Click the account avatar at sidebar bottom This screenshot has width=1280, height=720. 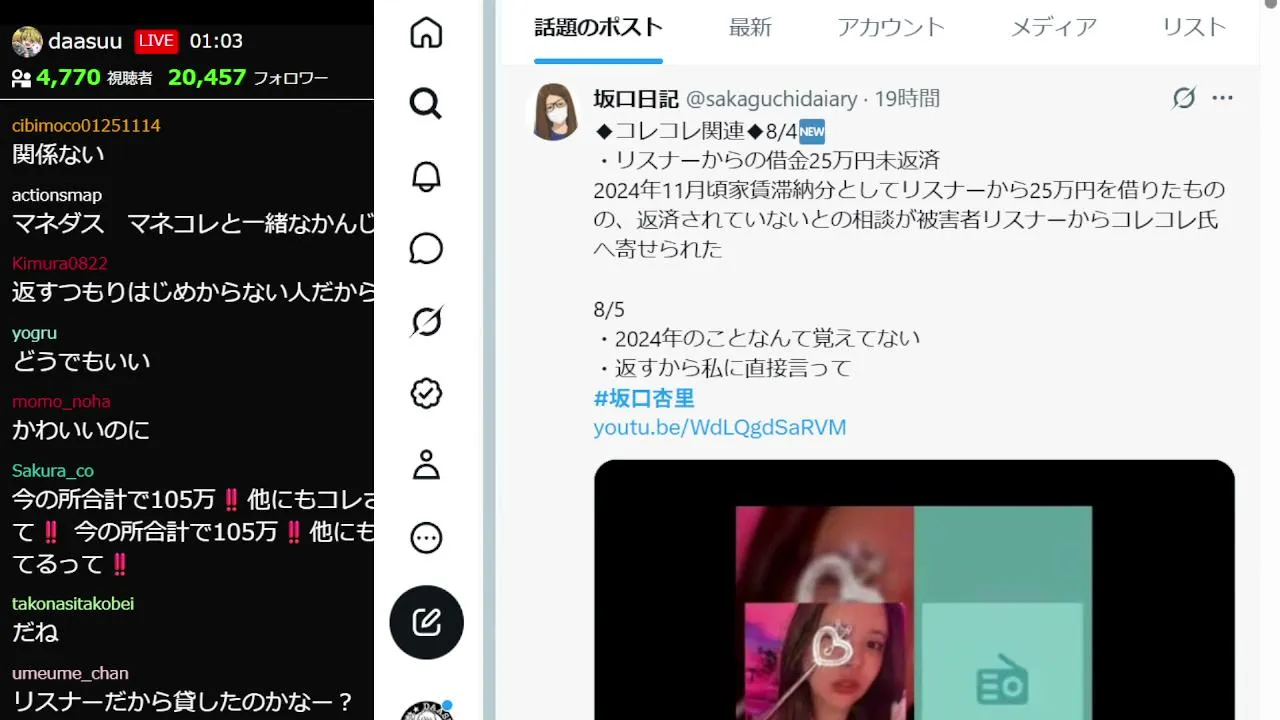426,711
